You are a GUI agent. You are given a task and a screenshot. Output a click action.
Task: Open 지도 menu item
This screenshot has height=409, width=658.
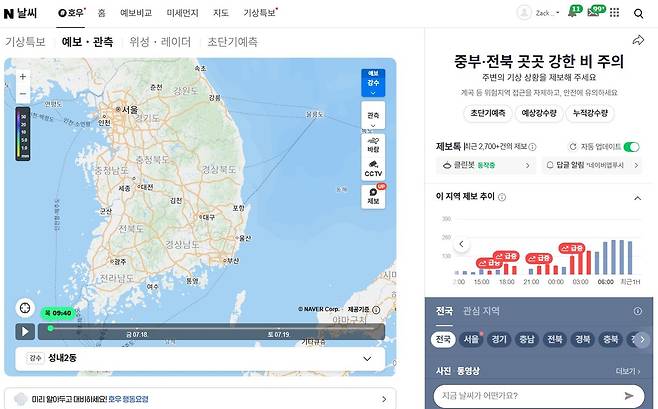click(x=221, y=13)
